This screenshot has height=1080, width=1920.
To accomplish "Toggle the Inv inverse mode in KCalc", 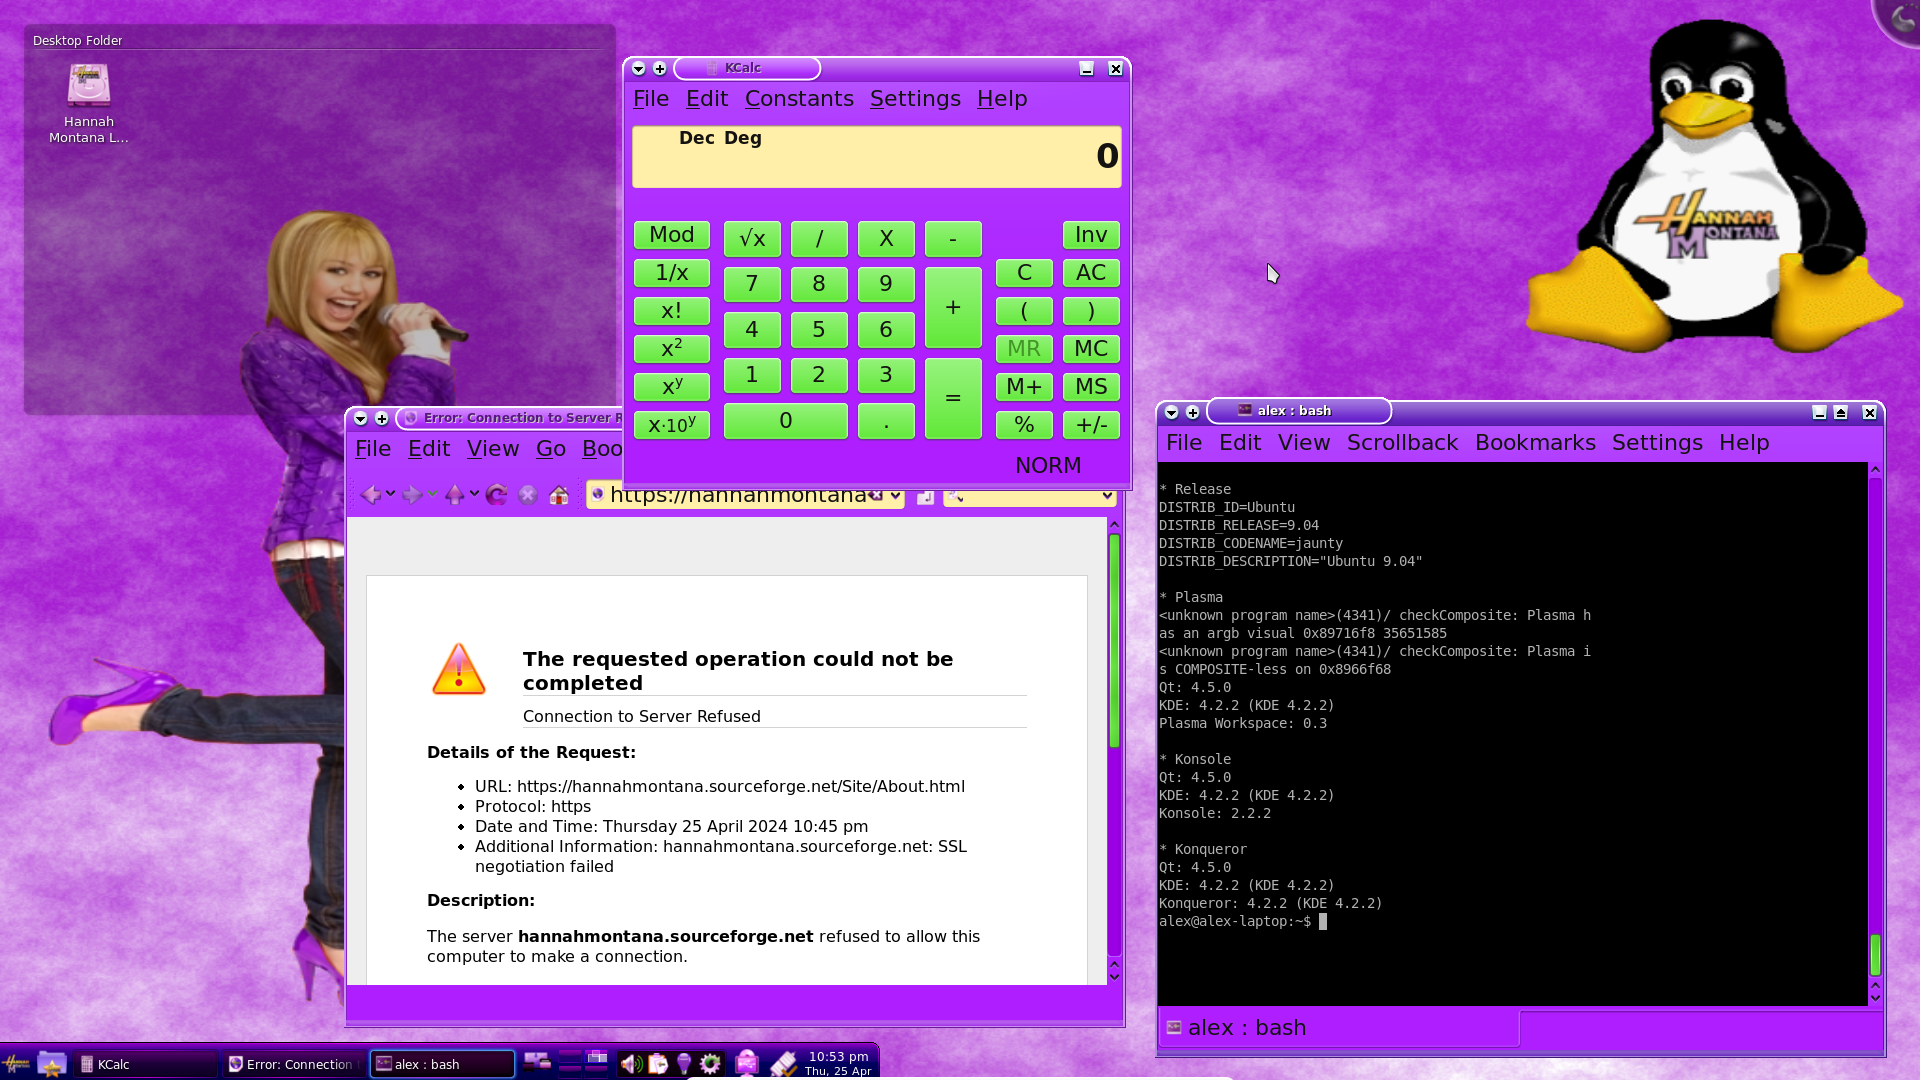I will [x=1091, y=235].
